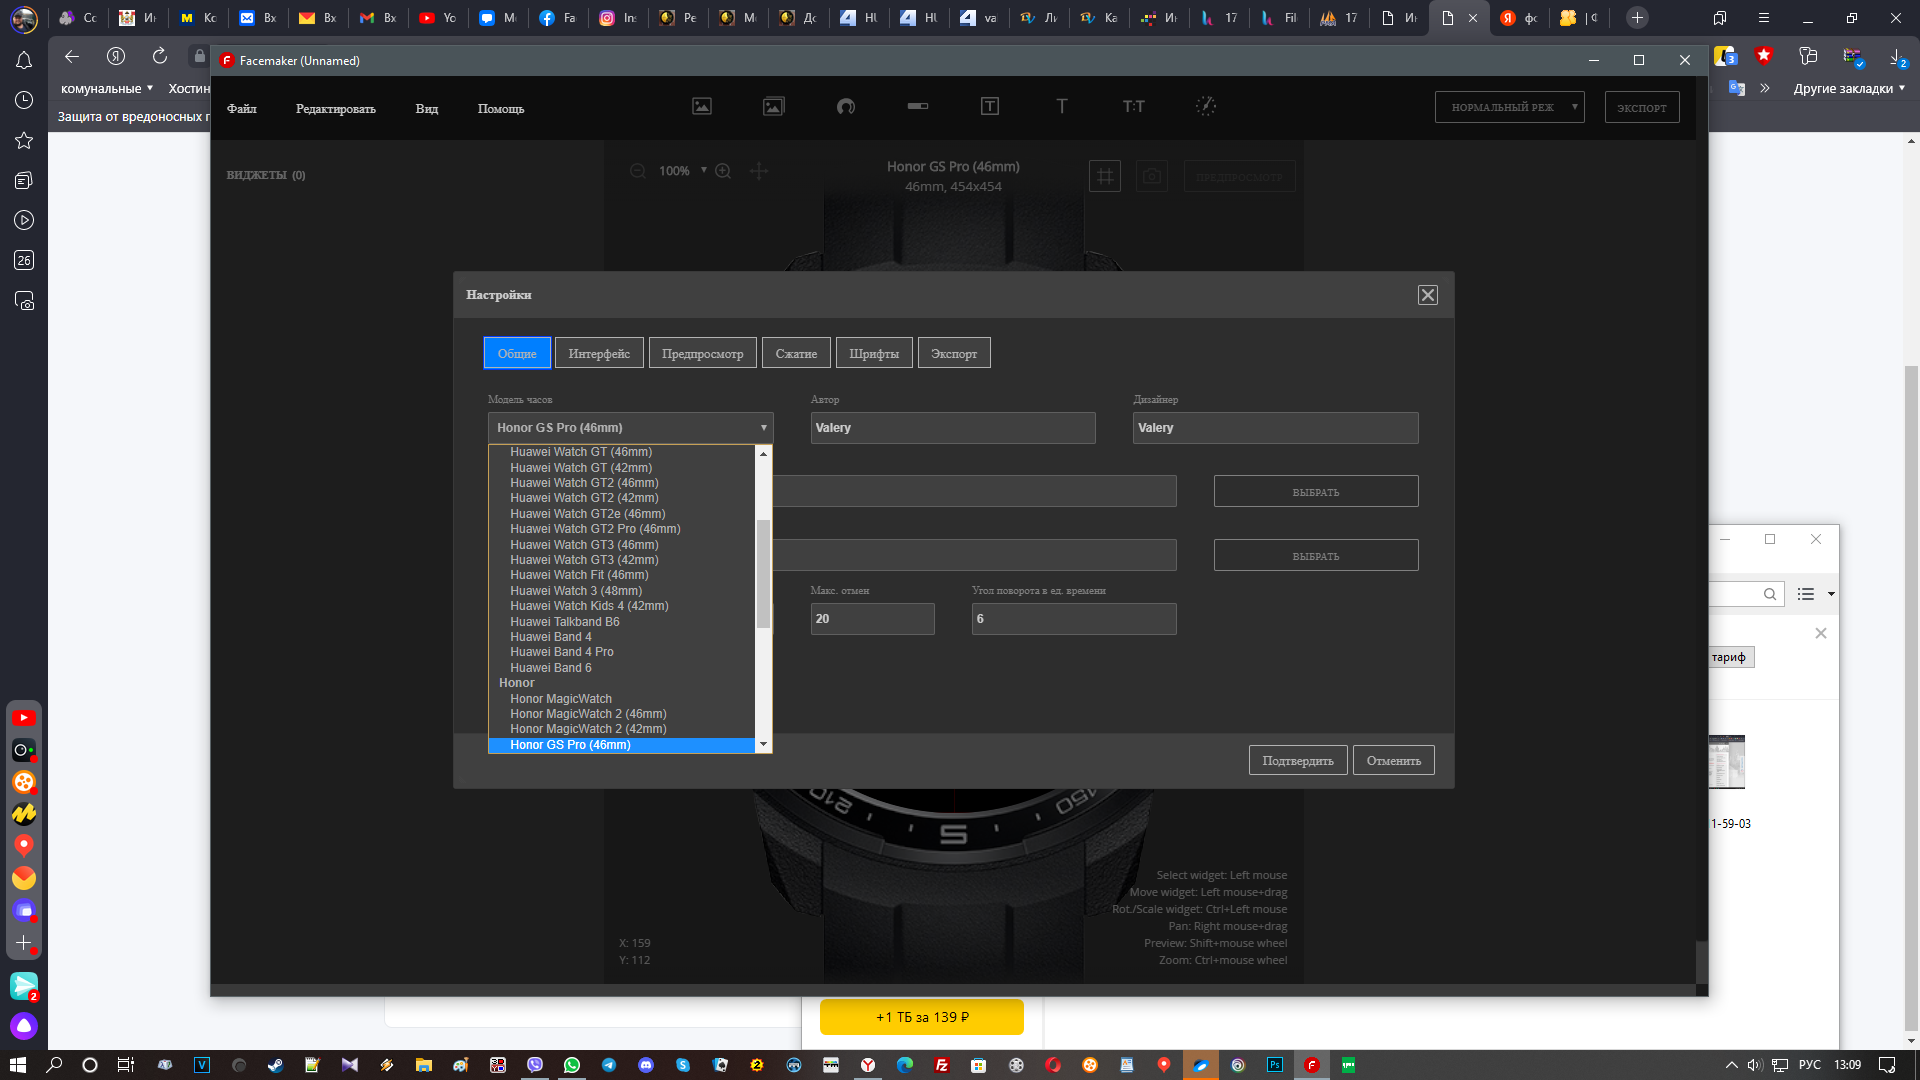Screen dimensions: 1920x1080
Task: Select the arc progress widget icon
Action: (x=846, y=106)
